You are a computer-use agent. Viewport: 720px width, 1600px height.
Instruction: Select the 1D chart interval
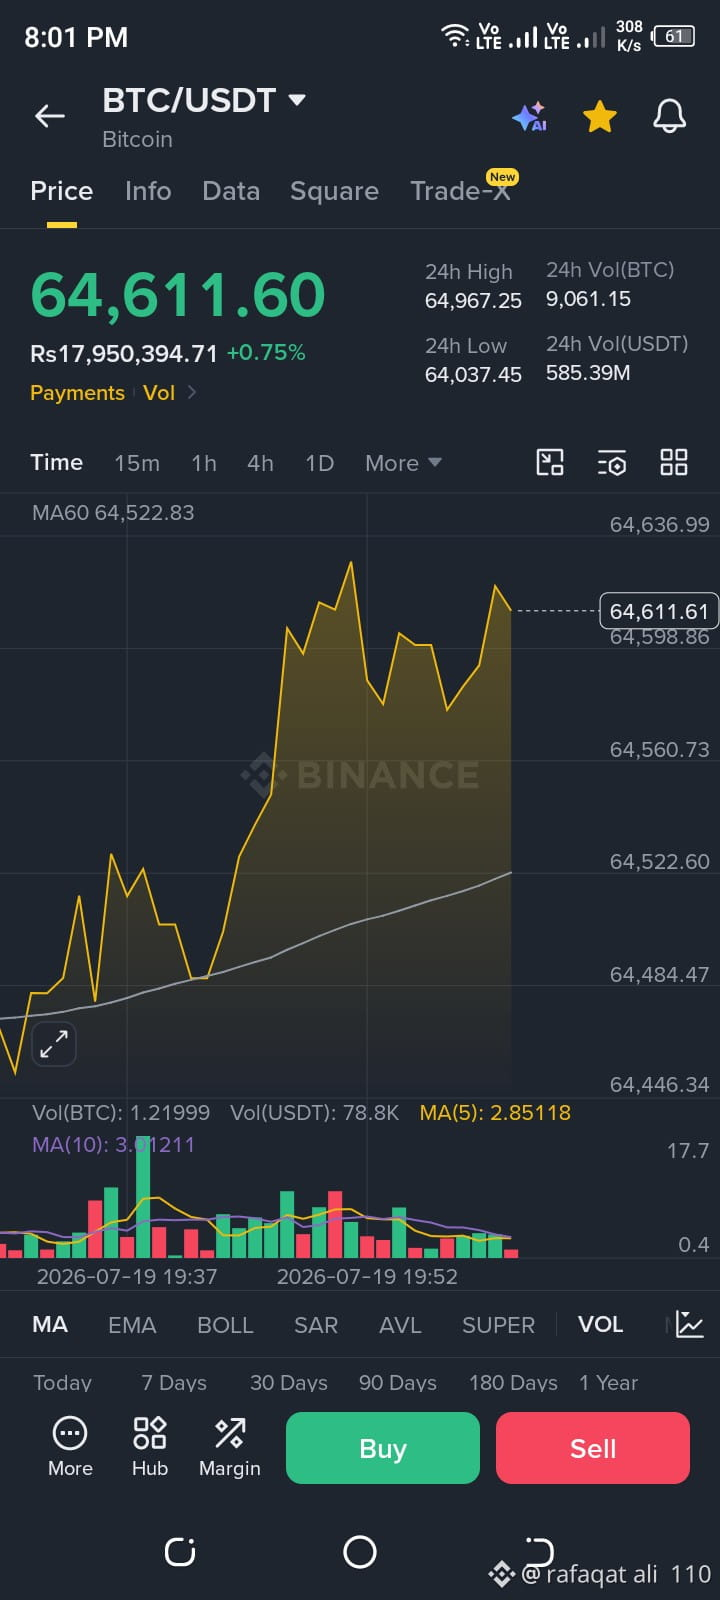(x=319, y=463)
